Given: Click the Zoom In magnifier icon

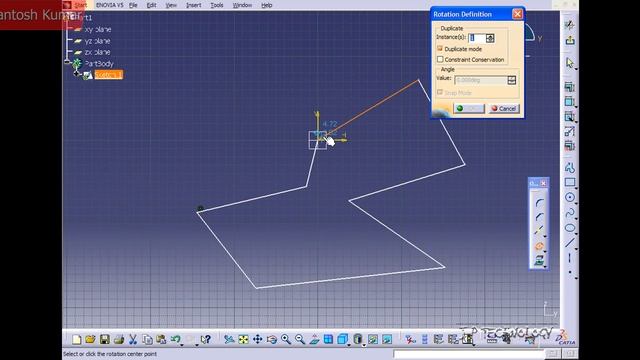Looking at the screenshot, I should (286, 339).
